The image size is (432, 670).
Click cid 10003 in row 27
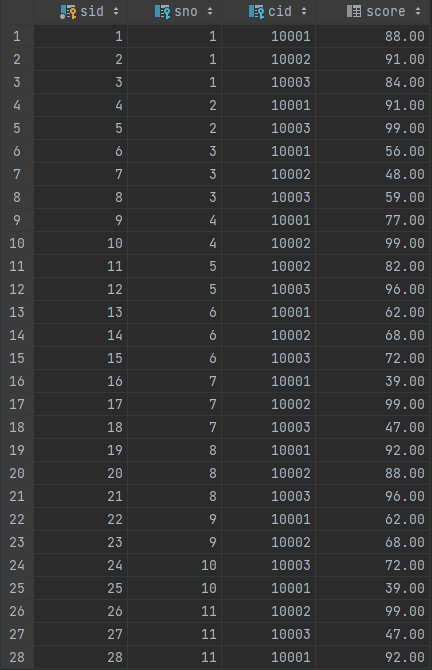point(268,634)
